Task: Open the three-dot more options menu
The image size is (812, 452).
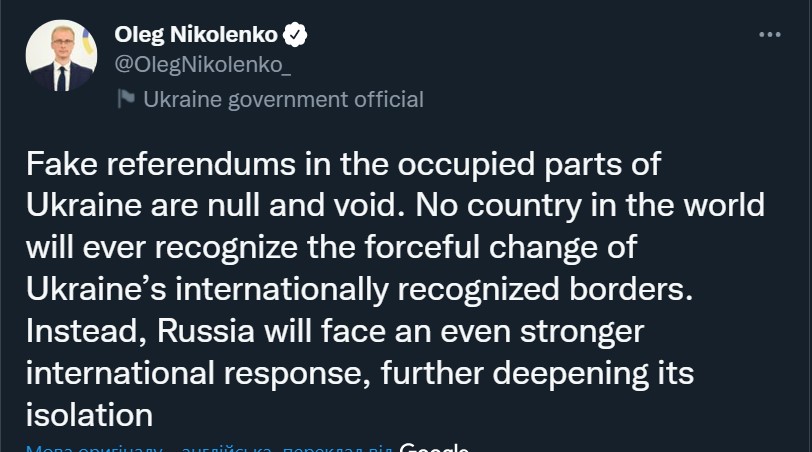Action: point(770,35)
